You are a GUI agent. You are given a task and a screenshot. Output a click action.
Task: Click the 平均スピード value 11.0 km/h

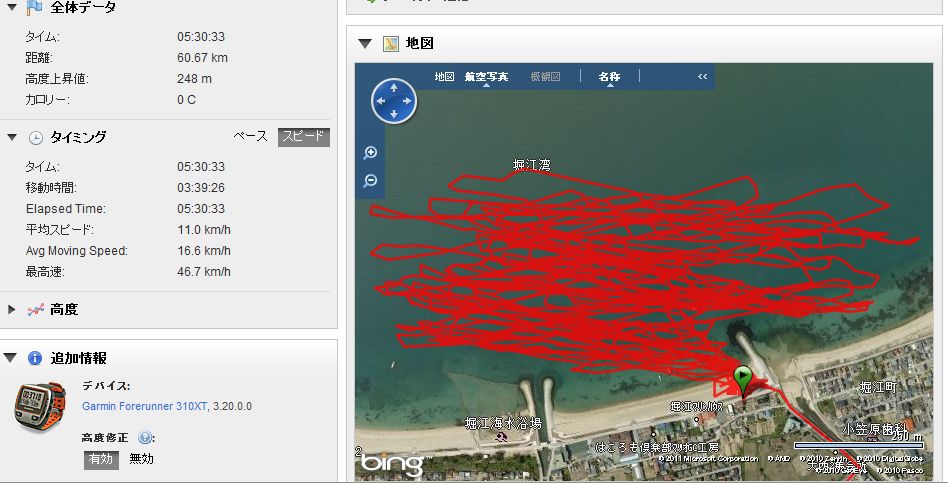click(x=204, y=230)
